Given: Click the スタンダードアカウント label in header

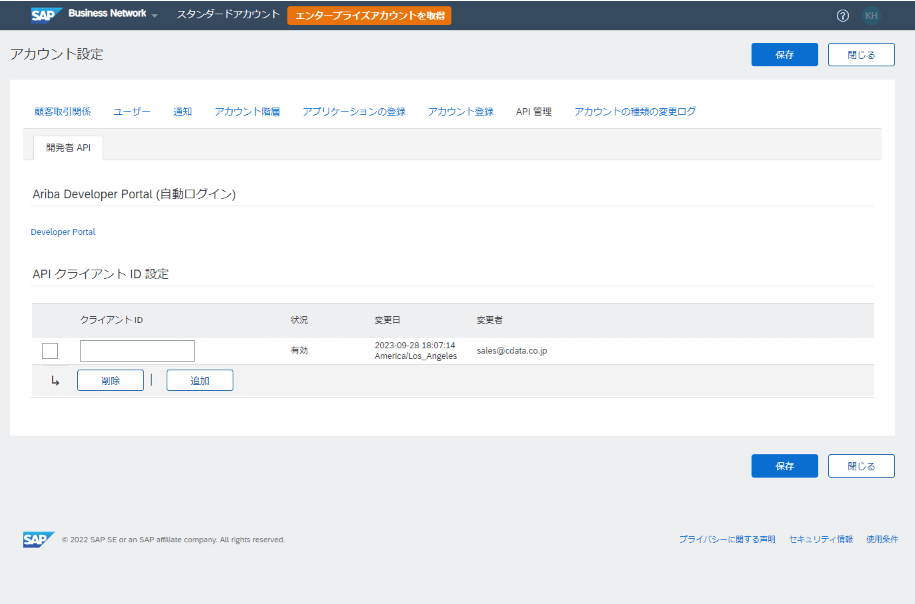Looking at the screenshot, I should [x=228, y=15].
